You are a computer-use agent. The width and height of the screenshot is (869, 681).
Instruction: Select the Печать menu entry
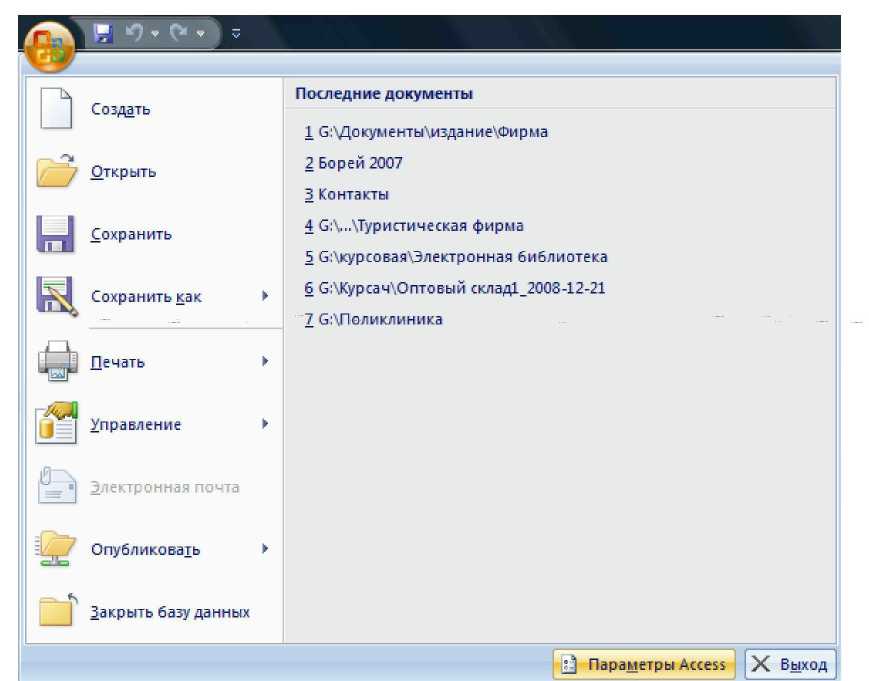pyautogui.click(x=154, y=362)
